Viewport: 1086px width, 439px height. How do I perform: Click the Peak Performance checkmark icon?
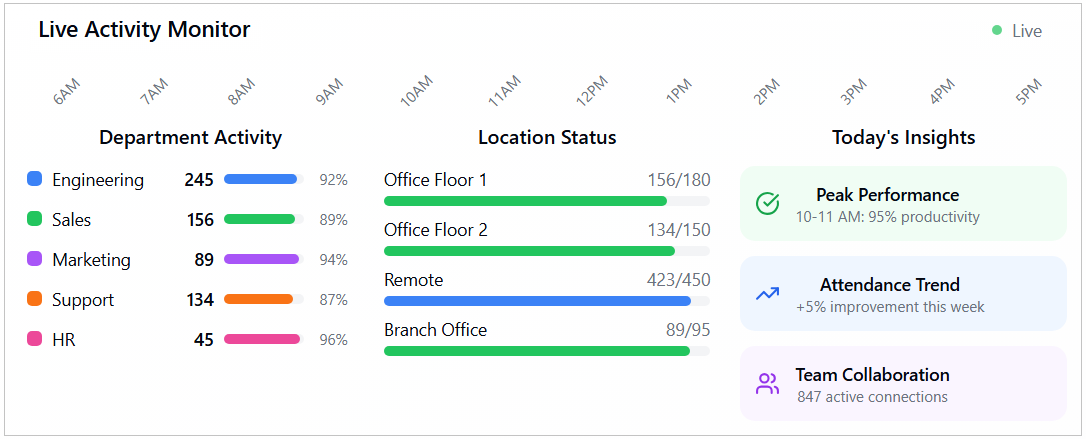coord(767,204)
